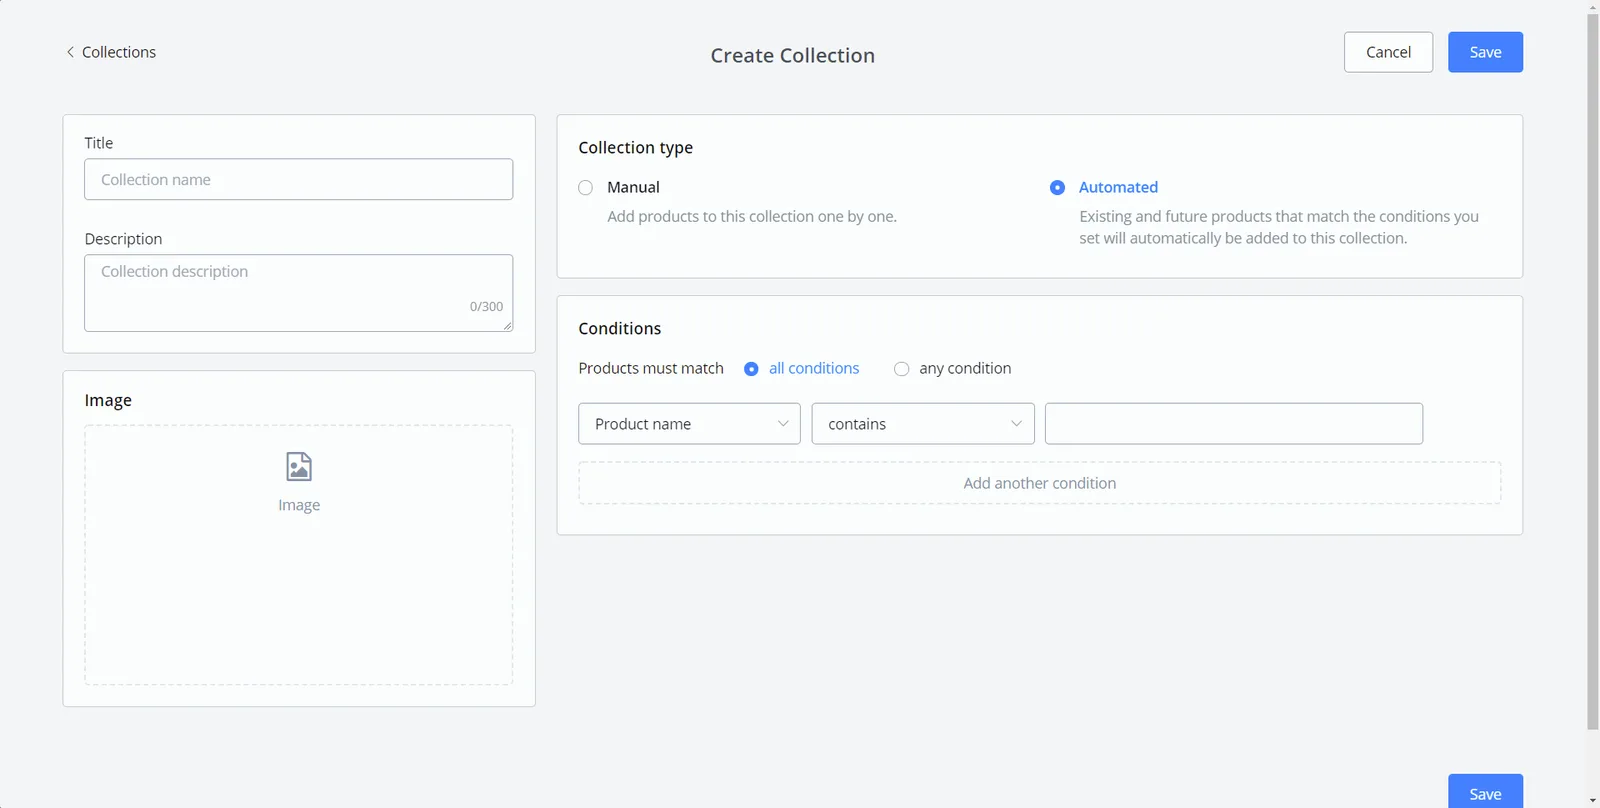This screenshot has width=1600, height=808.
Task: Click the Product name dropdown arrow
Action: point(783,424)
